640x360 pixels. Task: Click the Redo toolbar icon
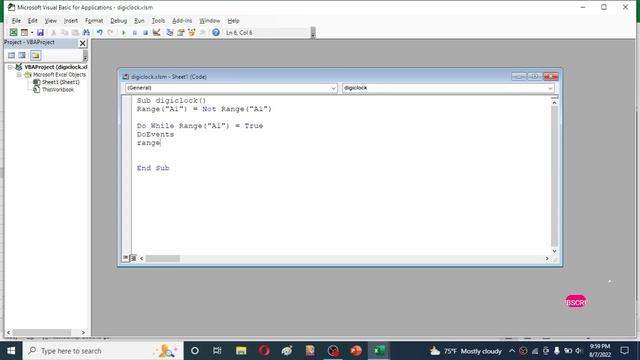[110, 33]
